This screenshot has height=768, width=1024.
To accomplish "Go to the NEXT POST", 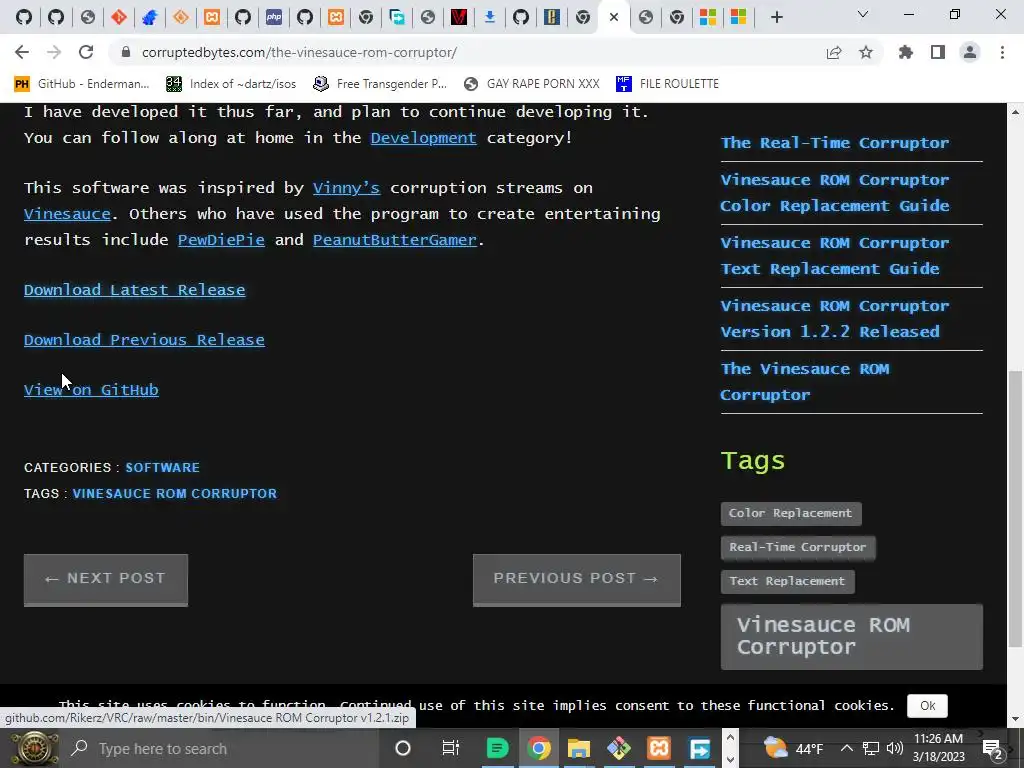I will tap(106, 580).
